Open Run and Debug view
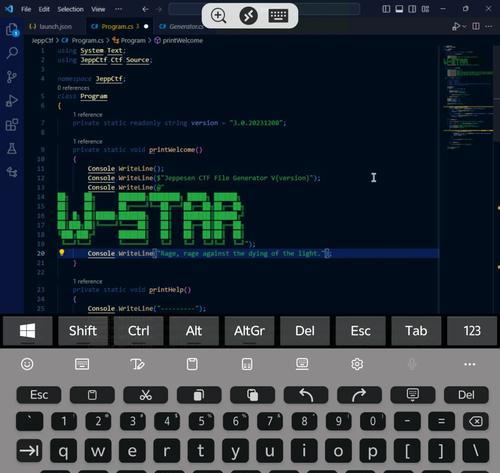 click(12, 101)
